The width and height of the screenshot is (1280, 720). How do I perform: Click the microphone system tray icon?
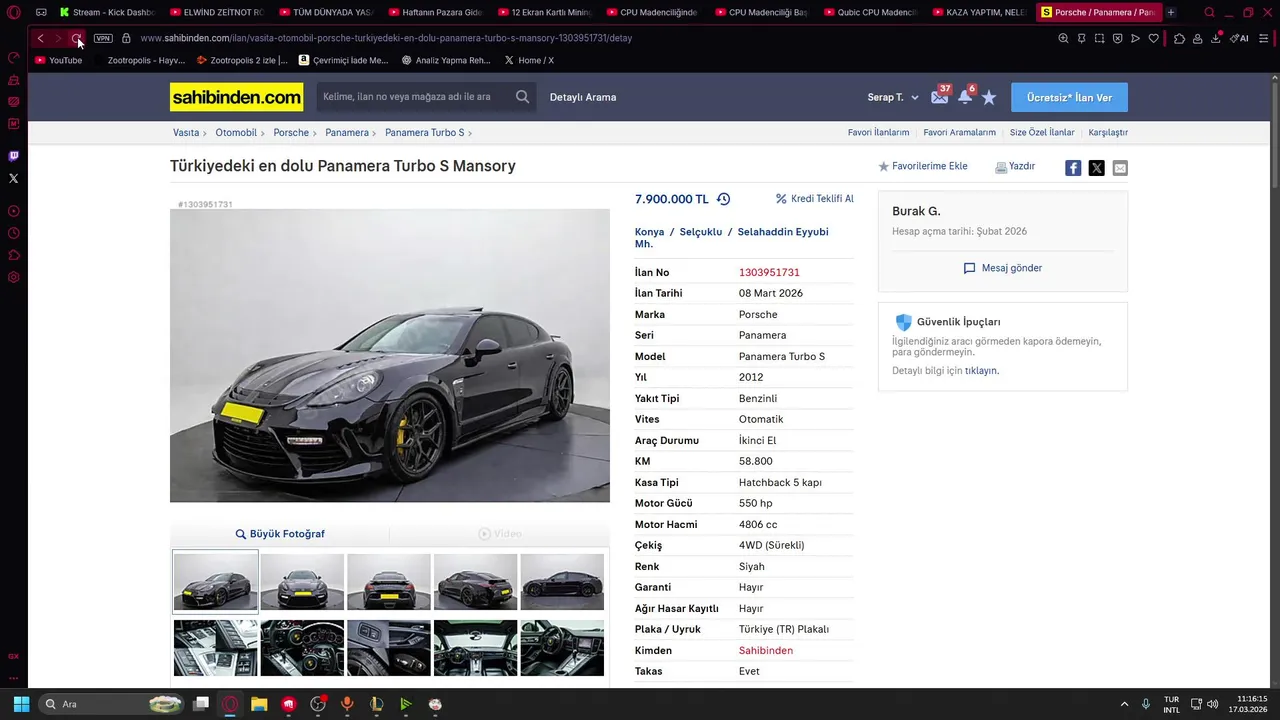(1146, 704)
